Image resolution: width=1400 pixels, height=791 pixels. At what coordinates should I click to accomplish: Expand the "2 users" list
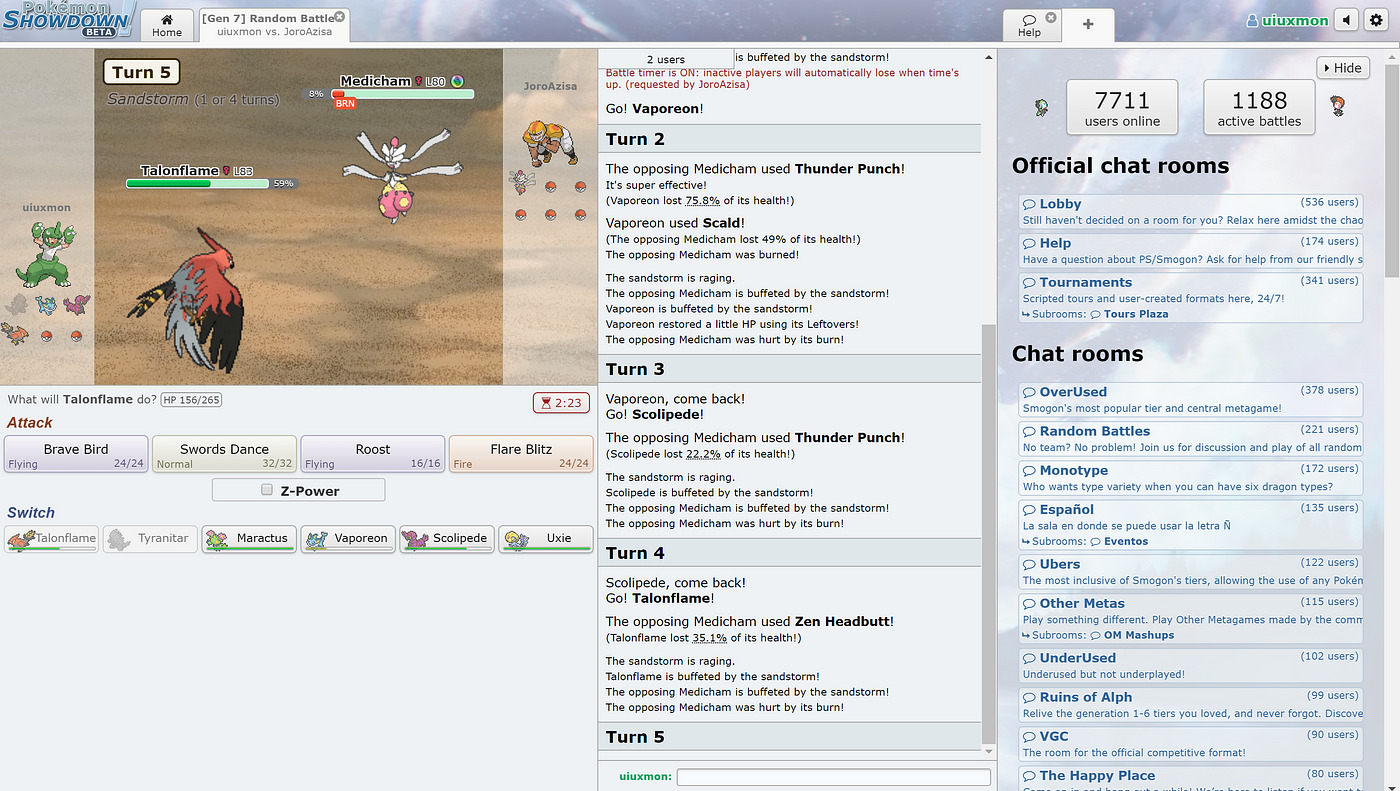pyautogui.click(x=665, y=57)
